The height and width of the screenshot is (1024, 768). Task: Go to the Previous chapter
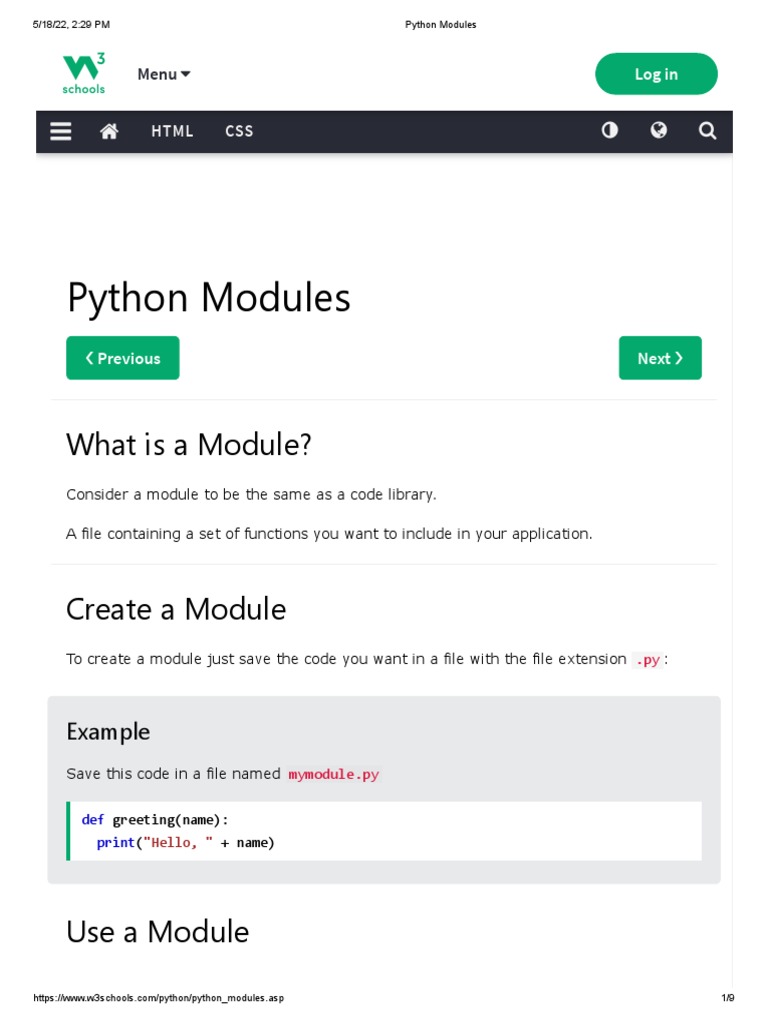pyautogui.click(x=123, y=358)
